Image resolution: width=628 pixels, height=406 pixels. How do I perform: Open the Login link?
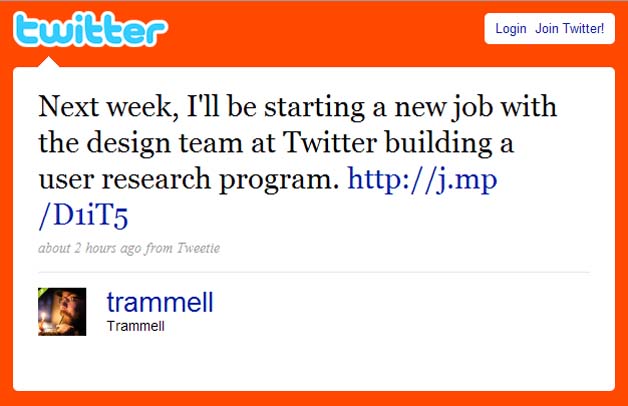(510, 29)
